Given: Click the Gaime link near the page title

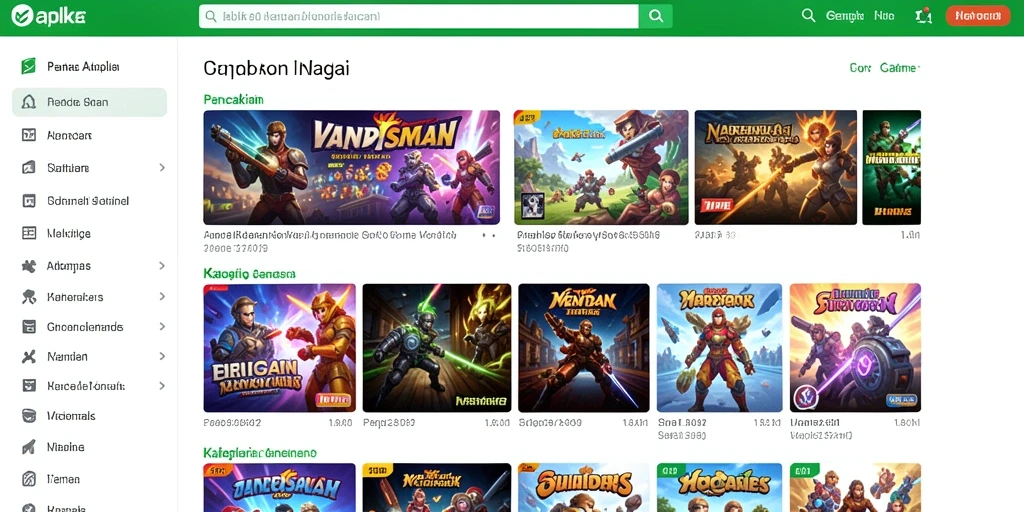Looking at the screenshot, I should (x=899, y=67).
